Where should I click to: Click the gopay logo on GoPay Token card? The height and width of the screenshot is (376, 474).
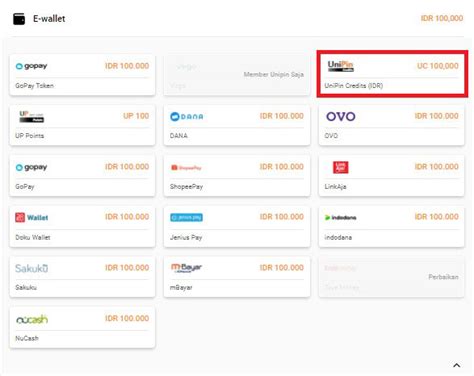[31, 66]
